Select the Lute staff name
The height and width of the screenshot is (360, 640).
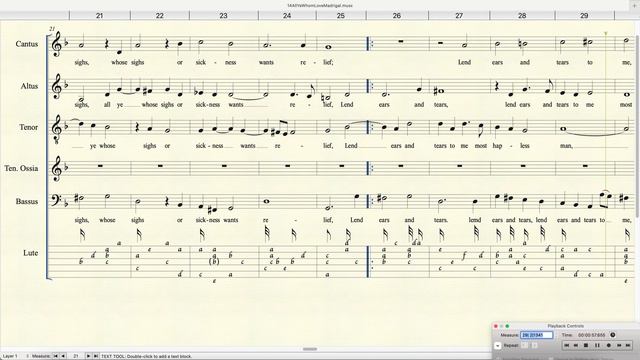[x=31, y=253]
